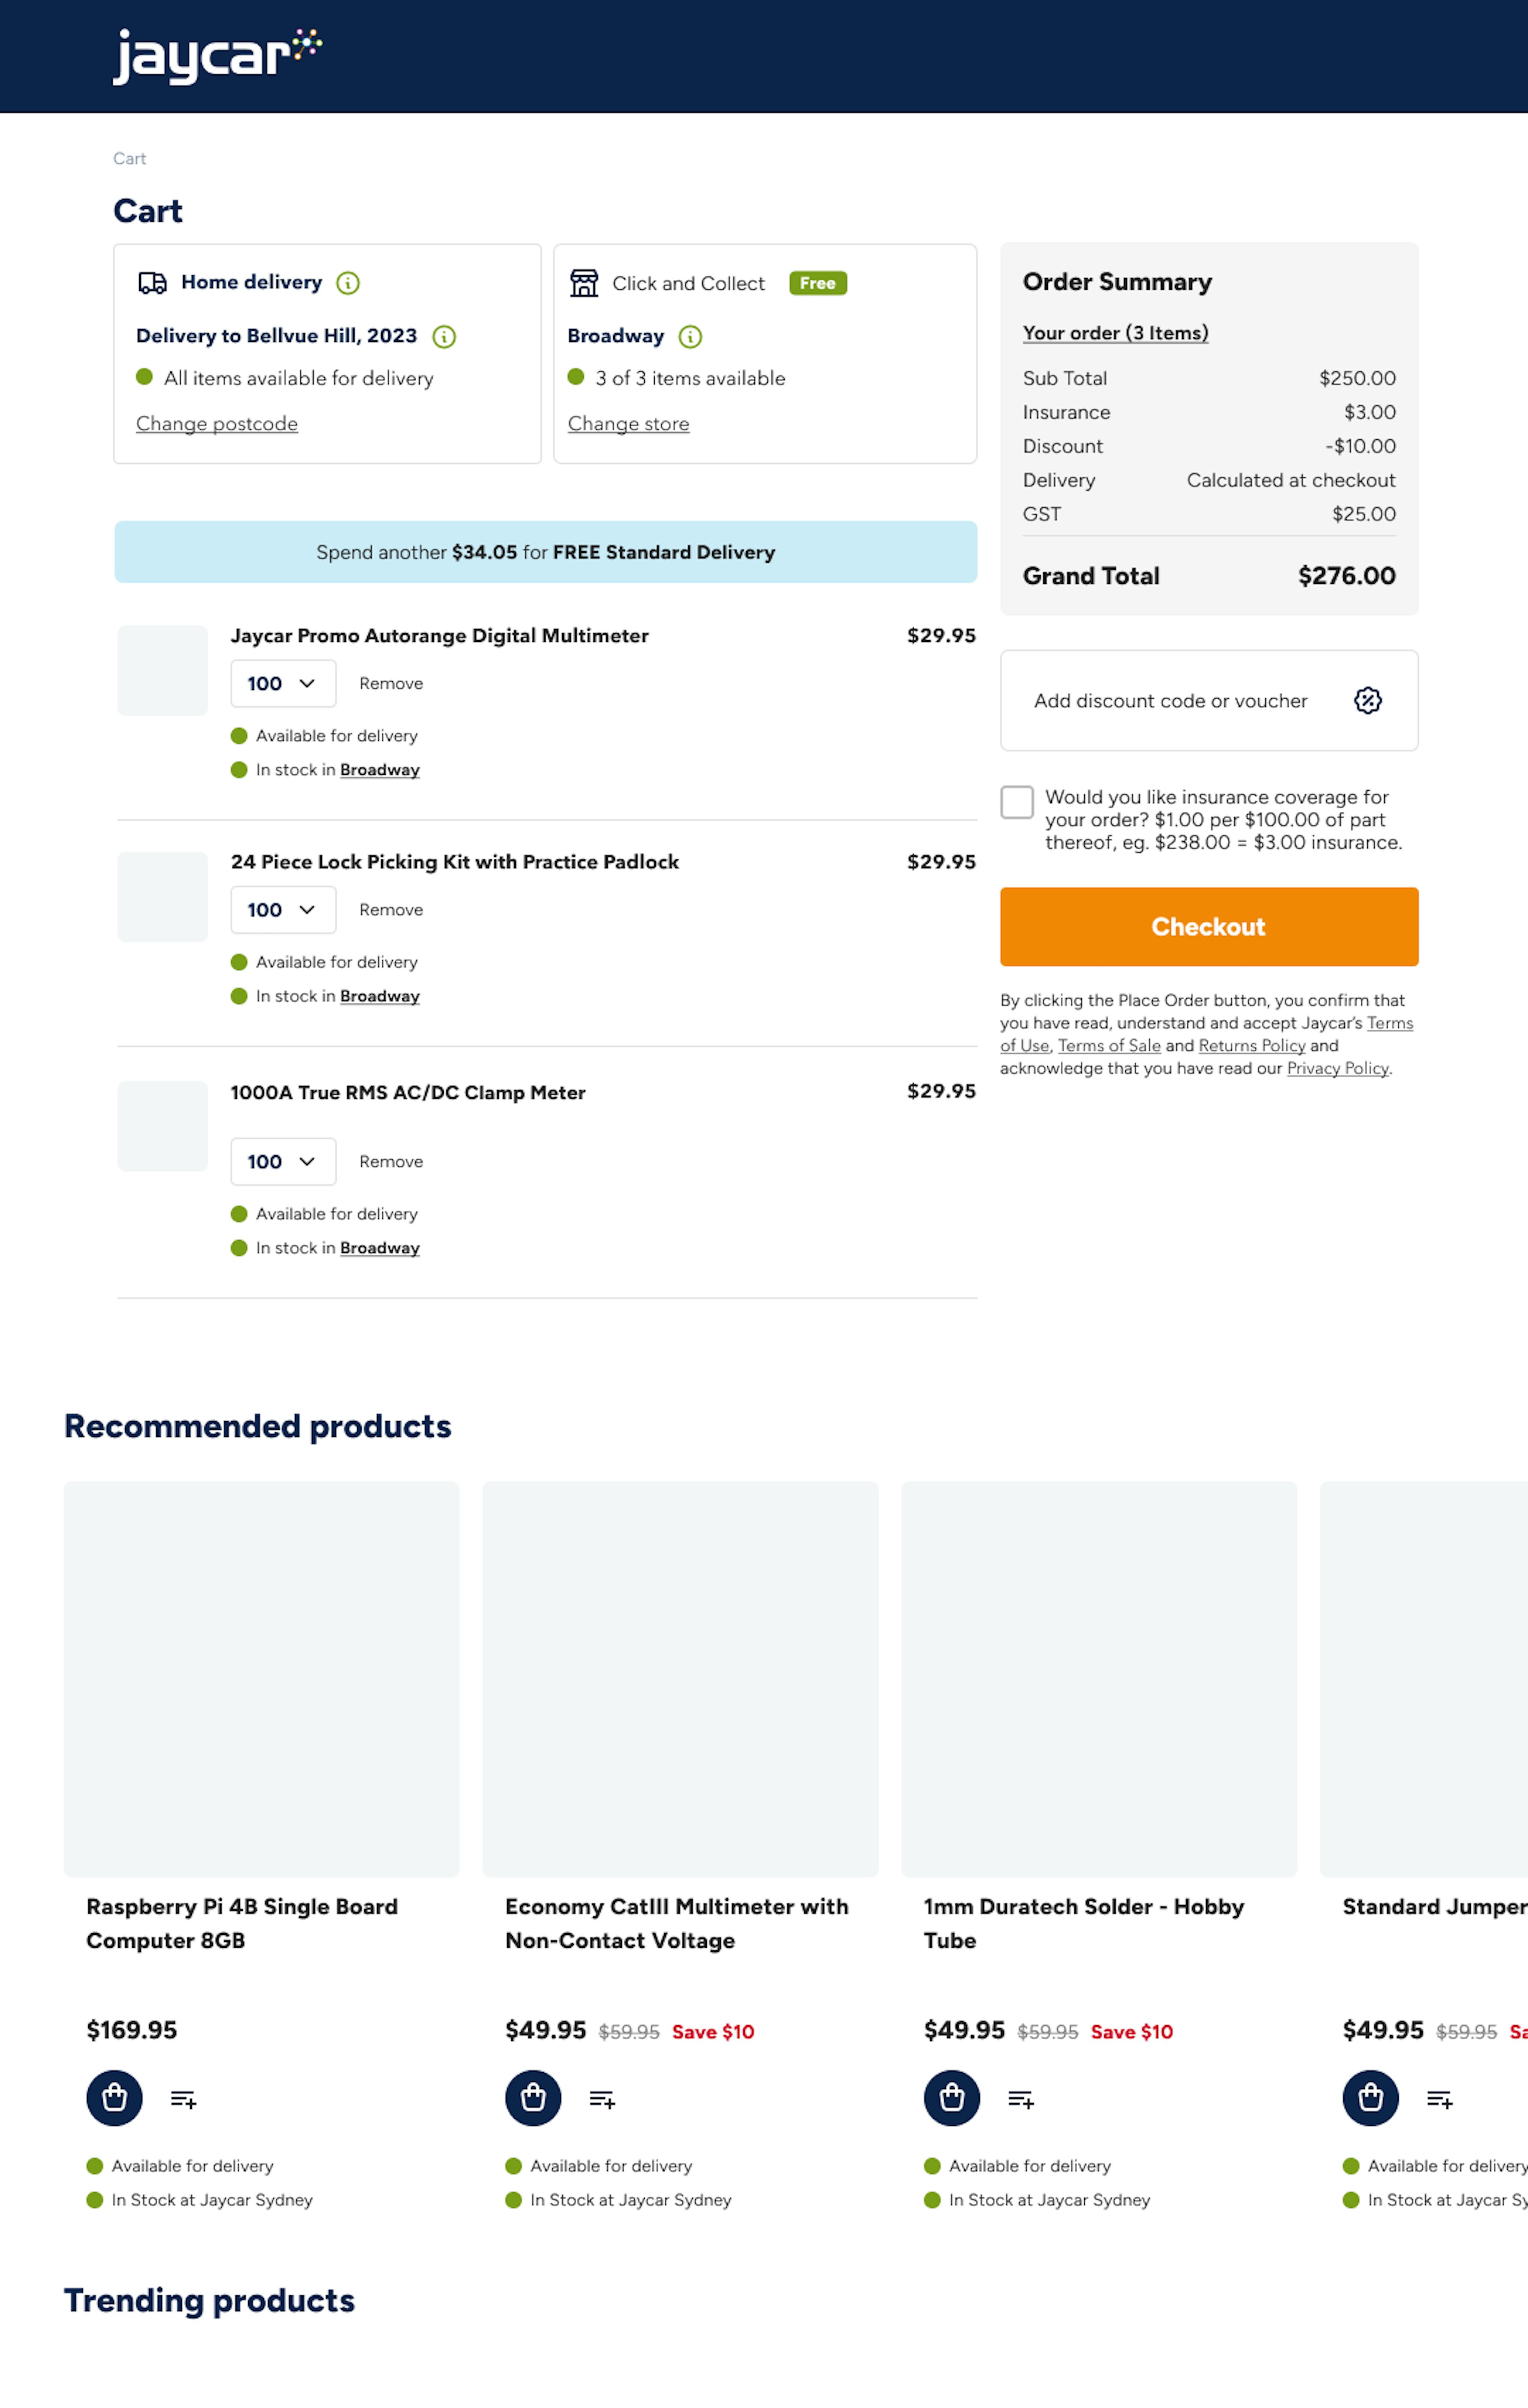Add Economy CatIII Multimeter to list

(x=602, y=2098)
